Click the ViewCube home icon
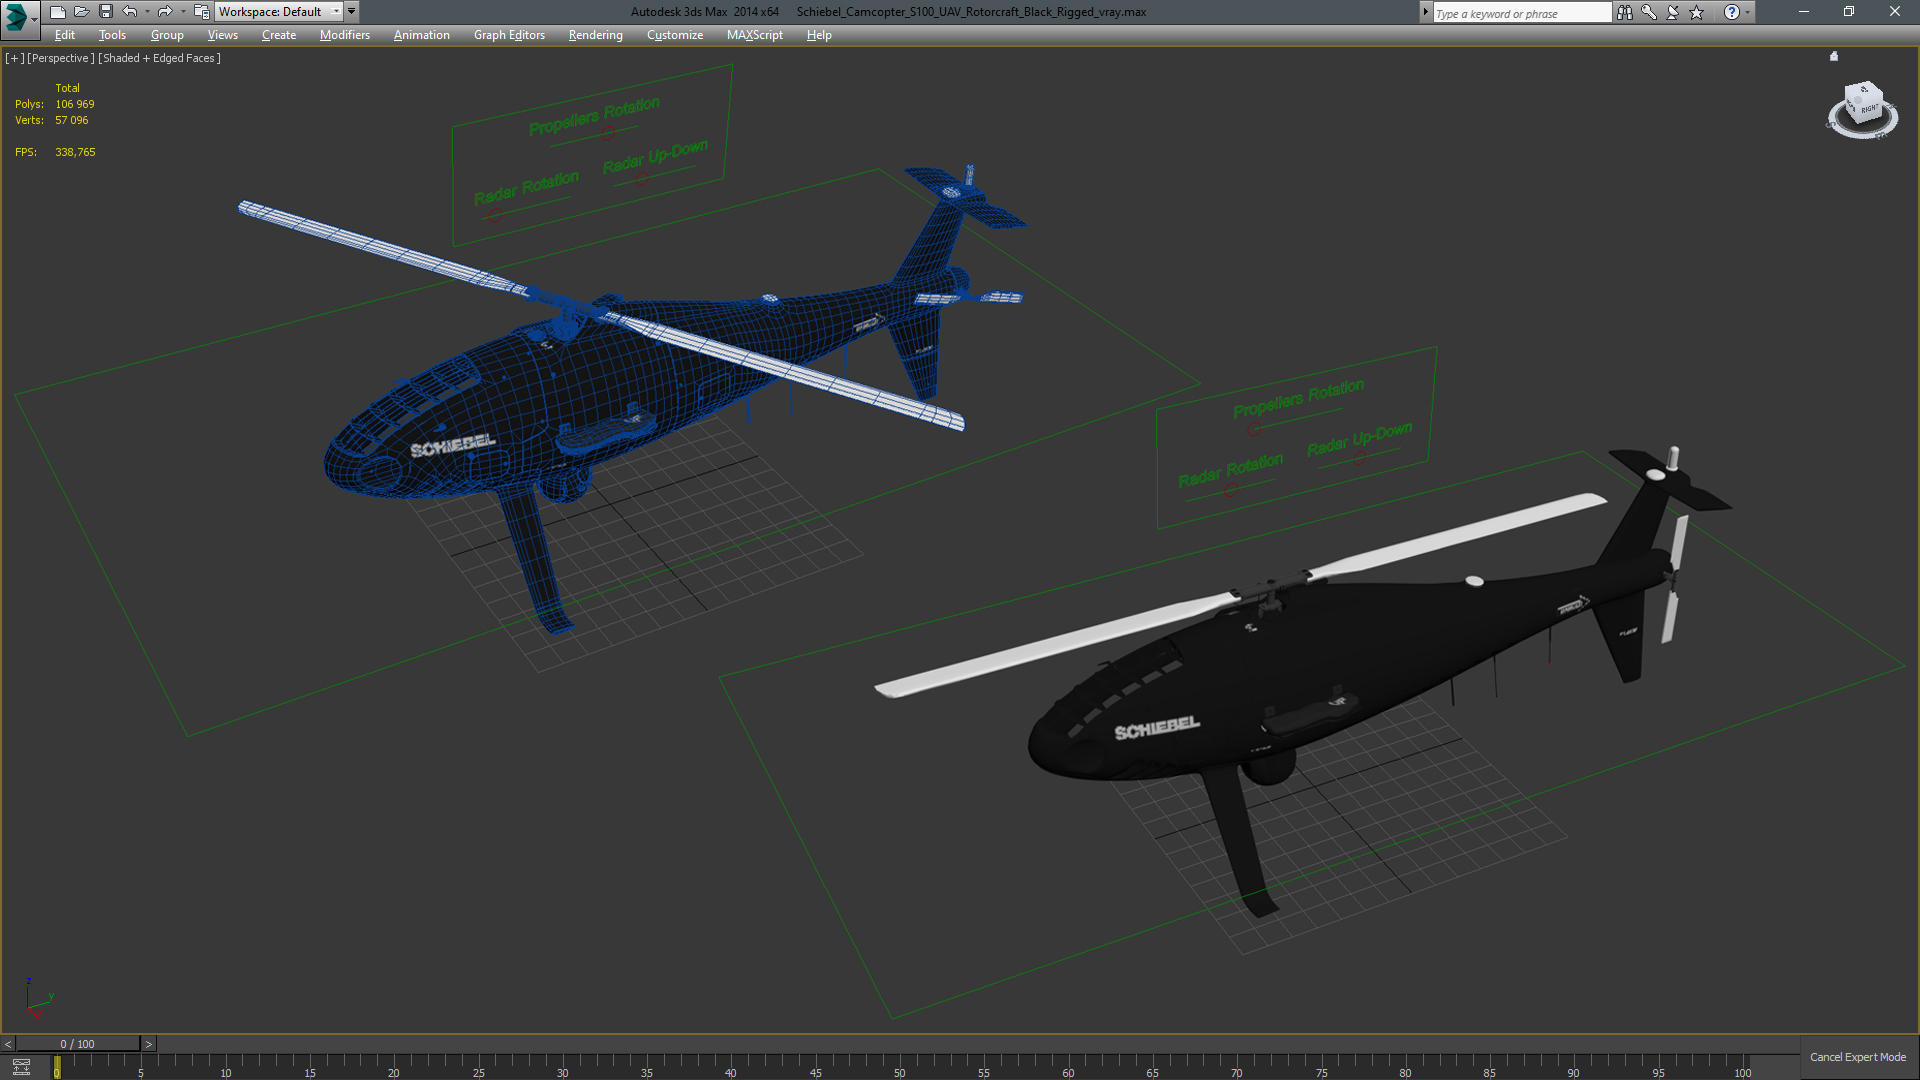 click(x=1834, y=57)
